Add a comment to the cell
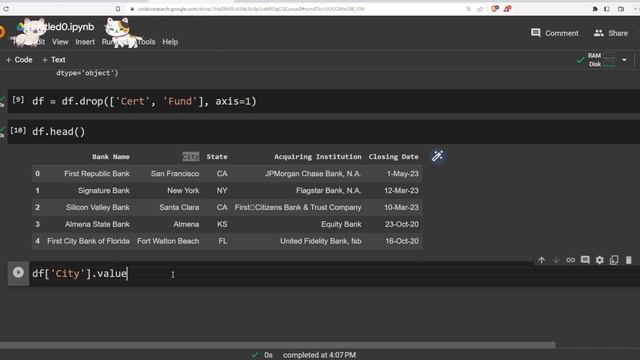The height and width of the screenshot is (360, 640). [585, 260]
